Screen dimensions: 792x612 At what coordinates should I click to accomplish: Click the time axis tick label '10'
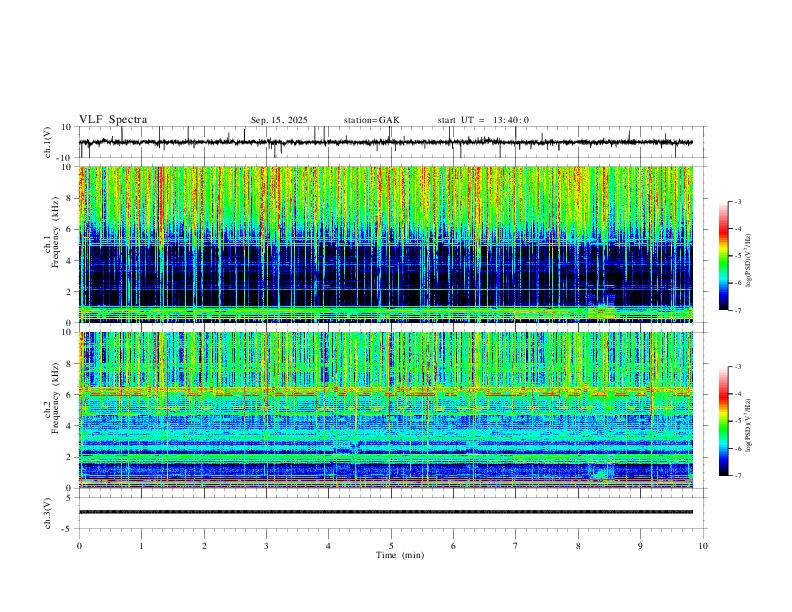[703, 546]
